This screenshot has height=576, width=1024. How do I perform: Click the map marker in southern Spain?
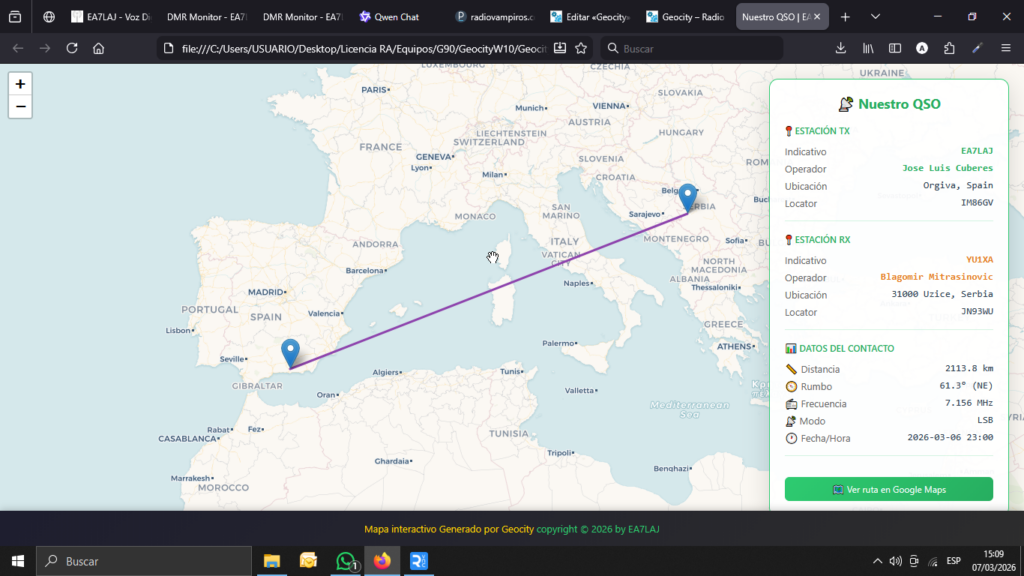290,353
